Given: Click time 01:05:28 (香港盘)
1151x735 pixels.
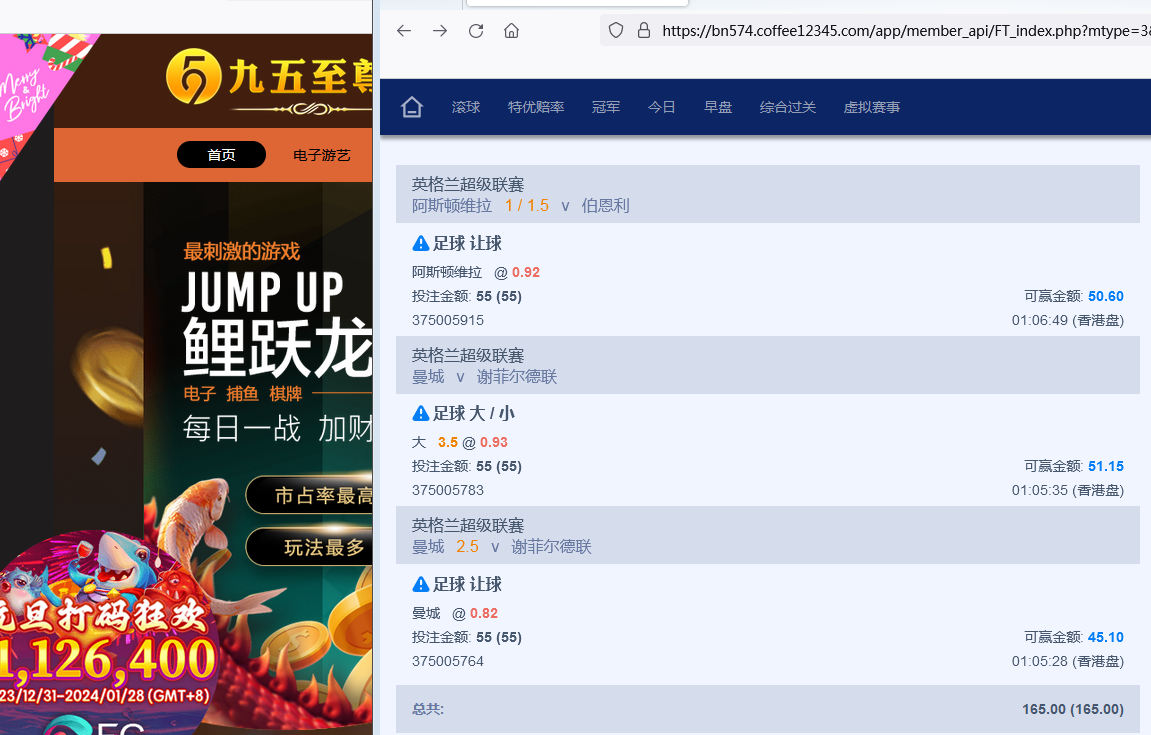Looking at the screenshot, I should (1067, 662).
